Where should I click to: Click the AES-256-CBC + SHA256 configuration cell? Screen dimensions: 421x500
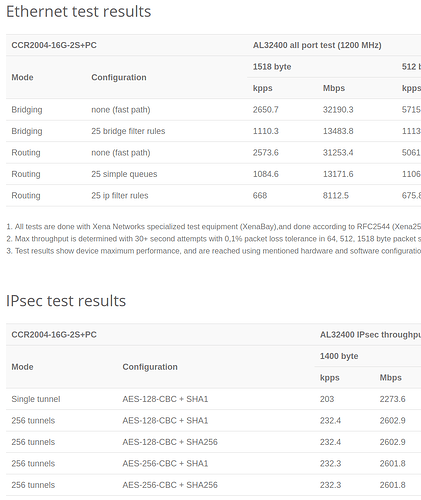[170, 485]
